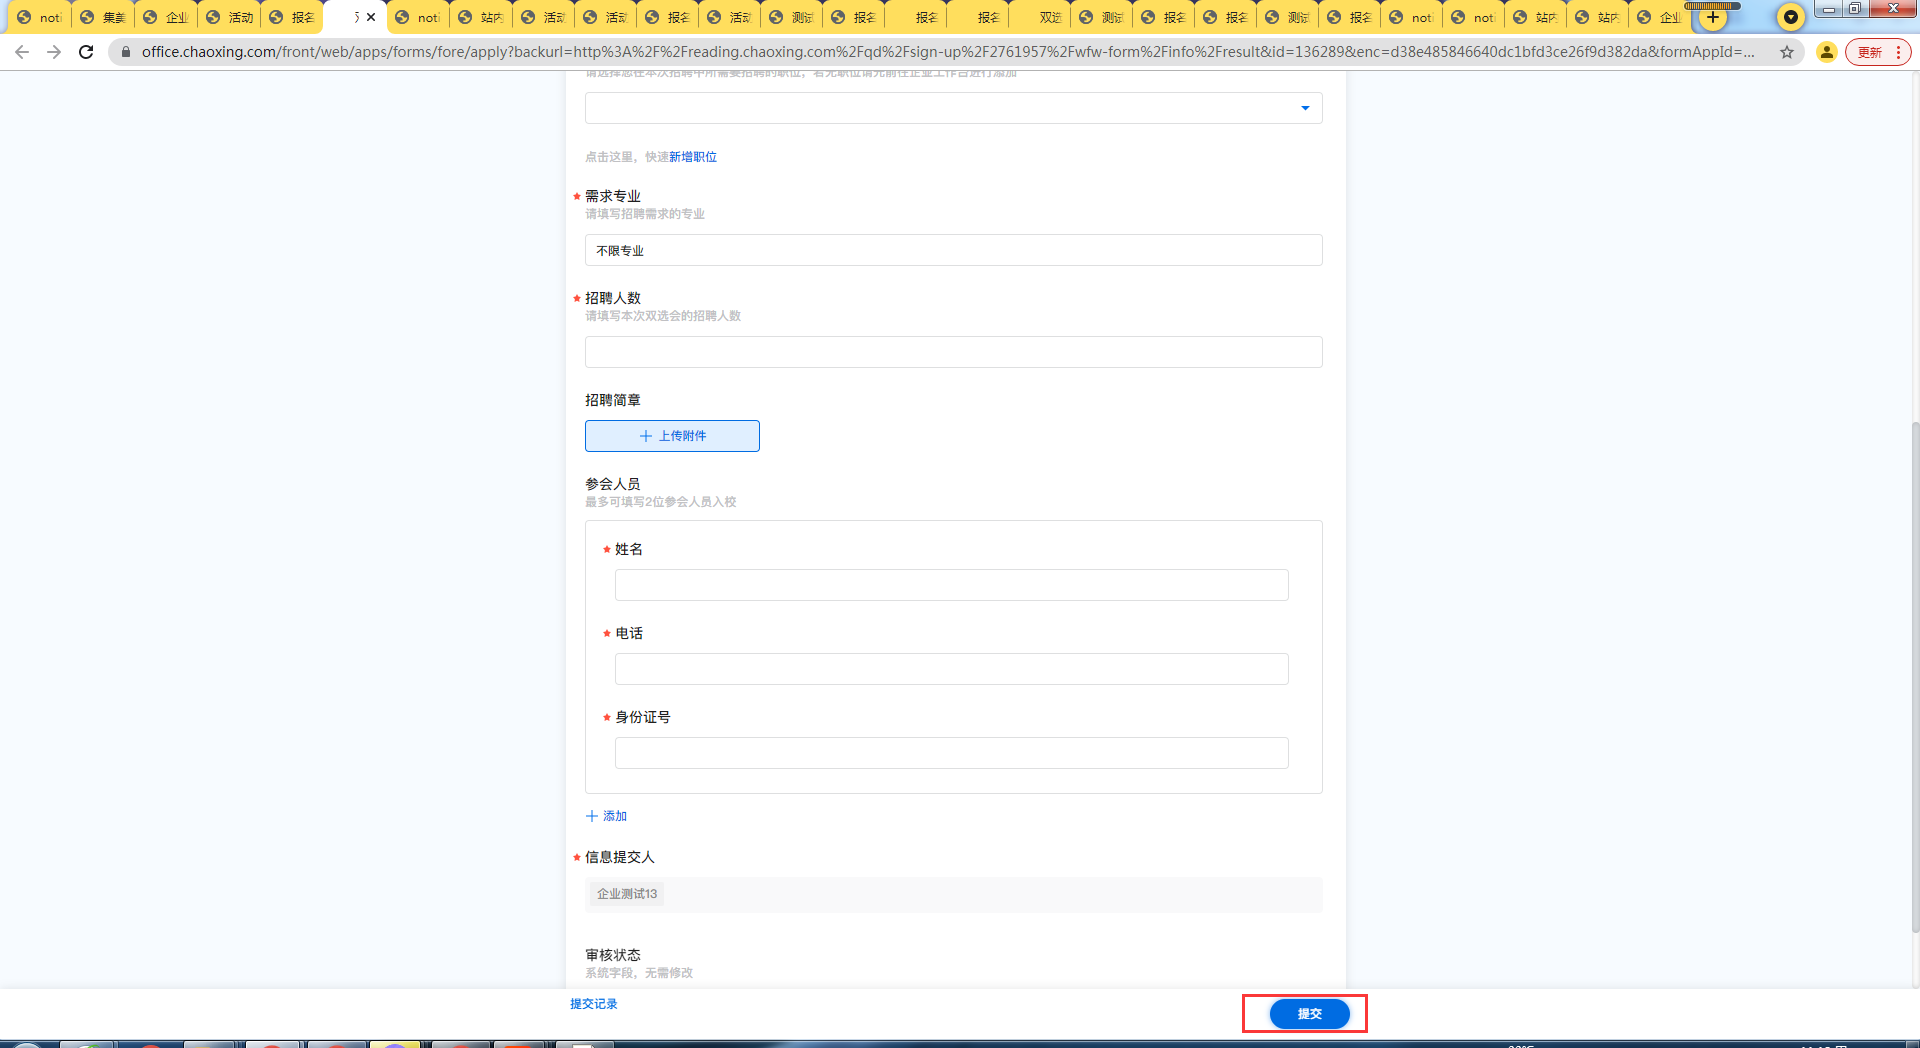Open the 提交记录 link

(x=594, y=1004)
